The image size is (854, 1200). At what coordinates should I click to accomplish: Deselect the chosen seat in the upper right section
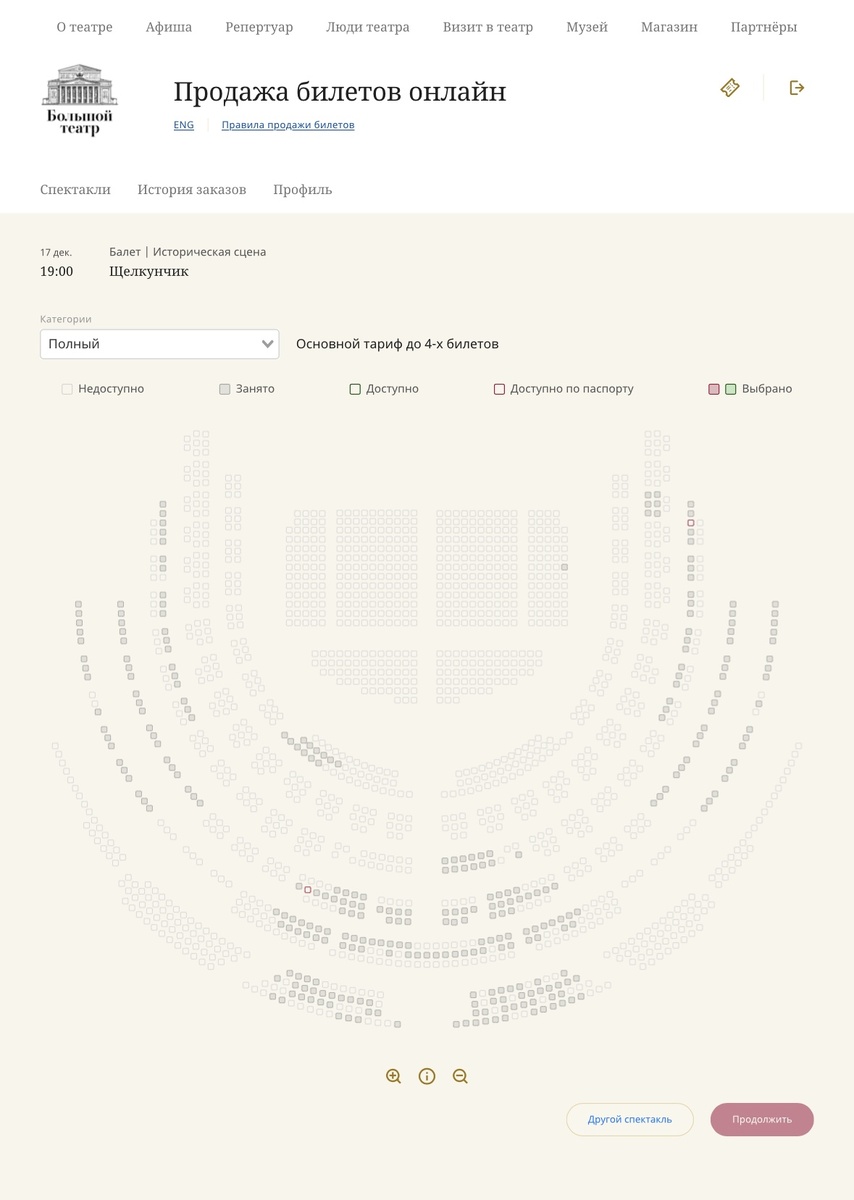[x=689, y=521]
